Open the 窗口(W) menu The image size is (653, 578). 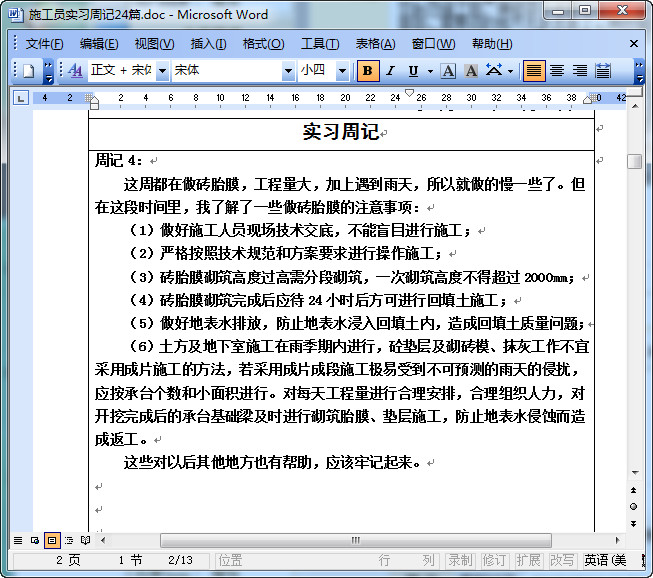(433, 44)
